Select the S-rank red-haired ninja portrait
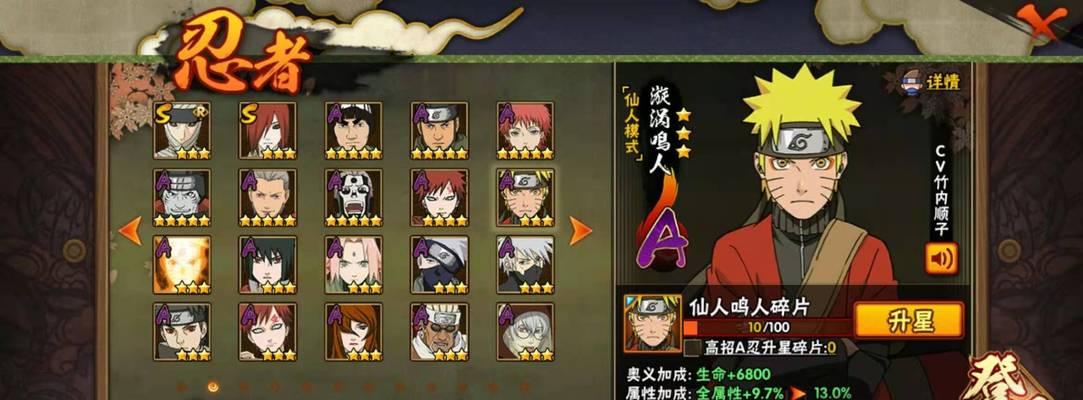 click(268, 131)
